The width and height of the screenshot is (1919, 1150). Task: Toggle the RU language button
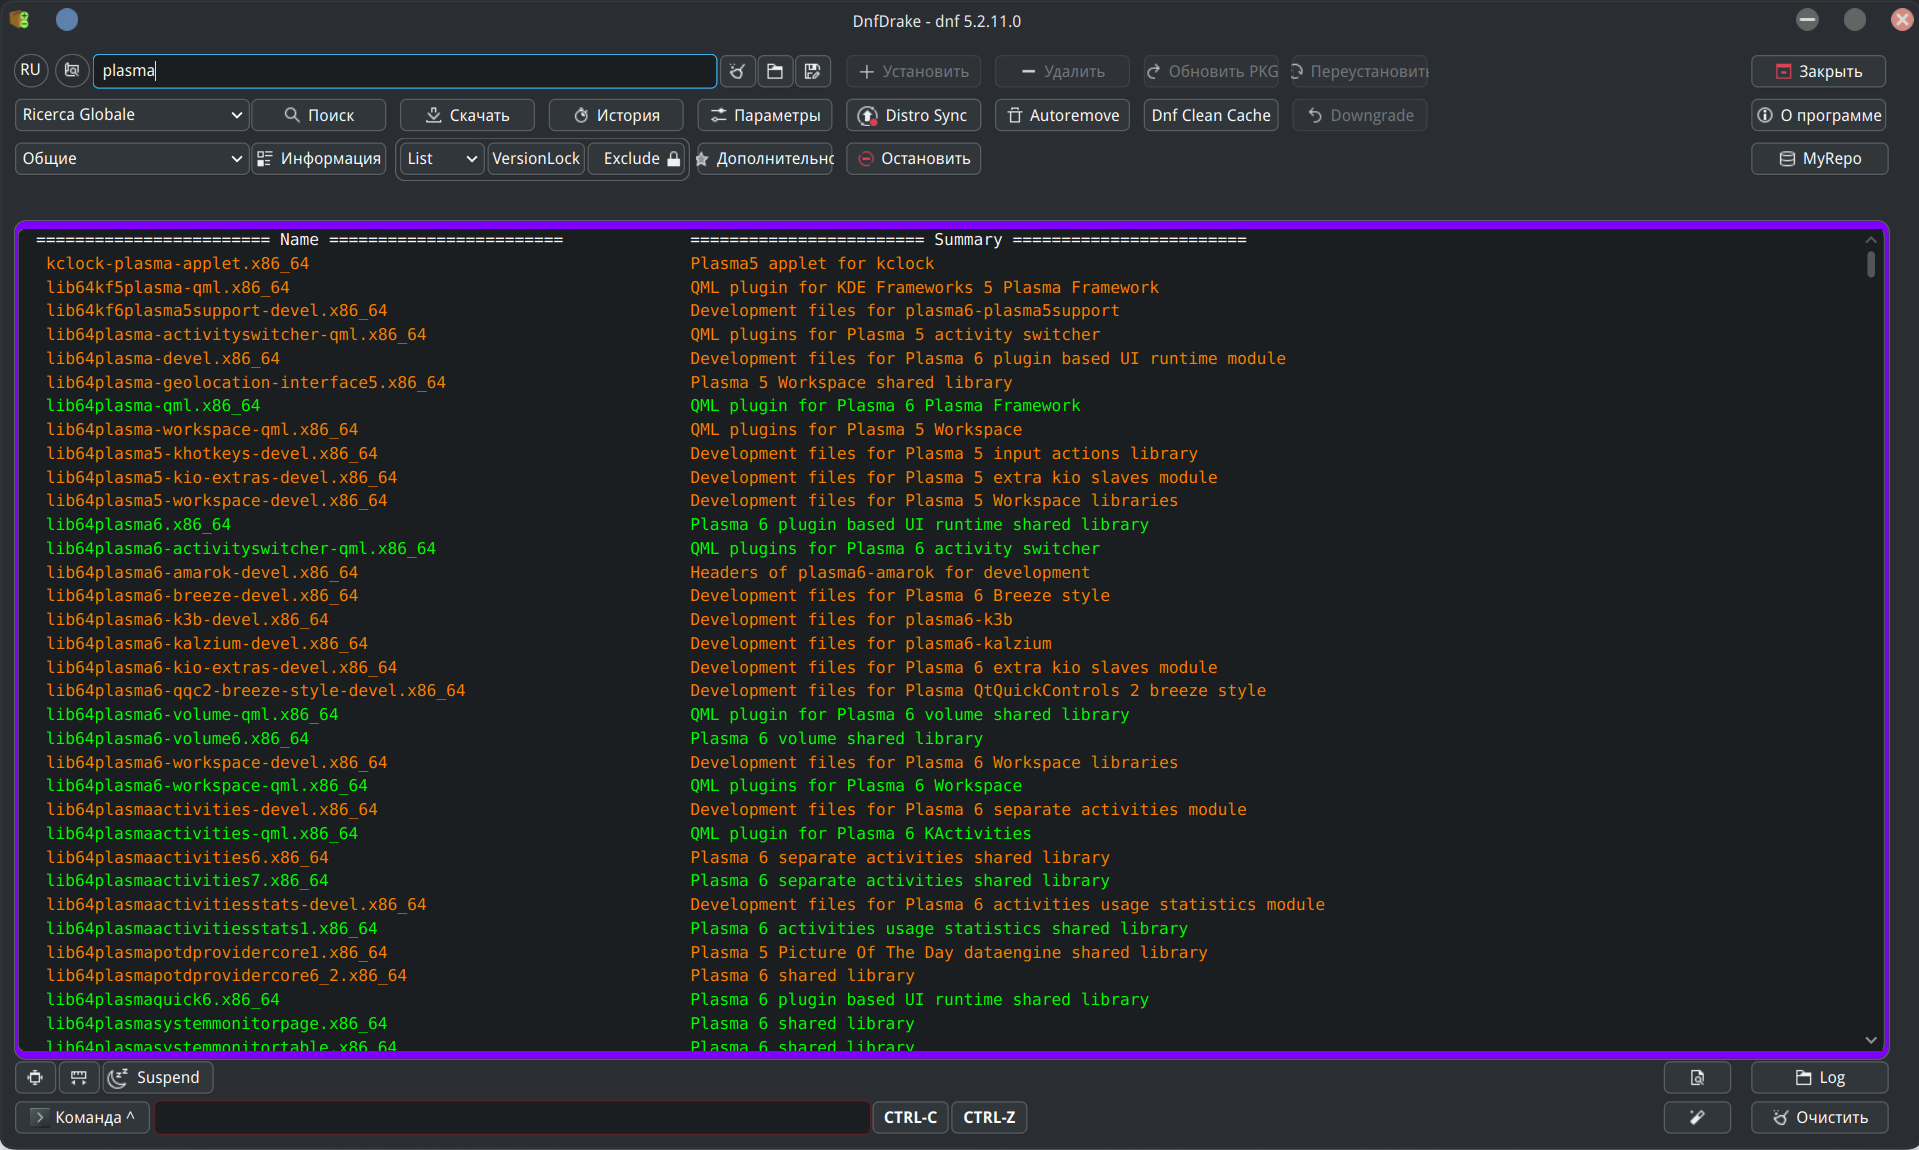30,70
